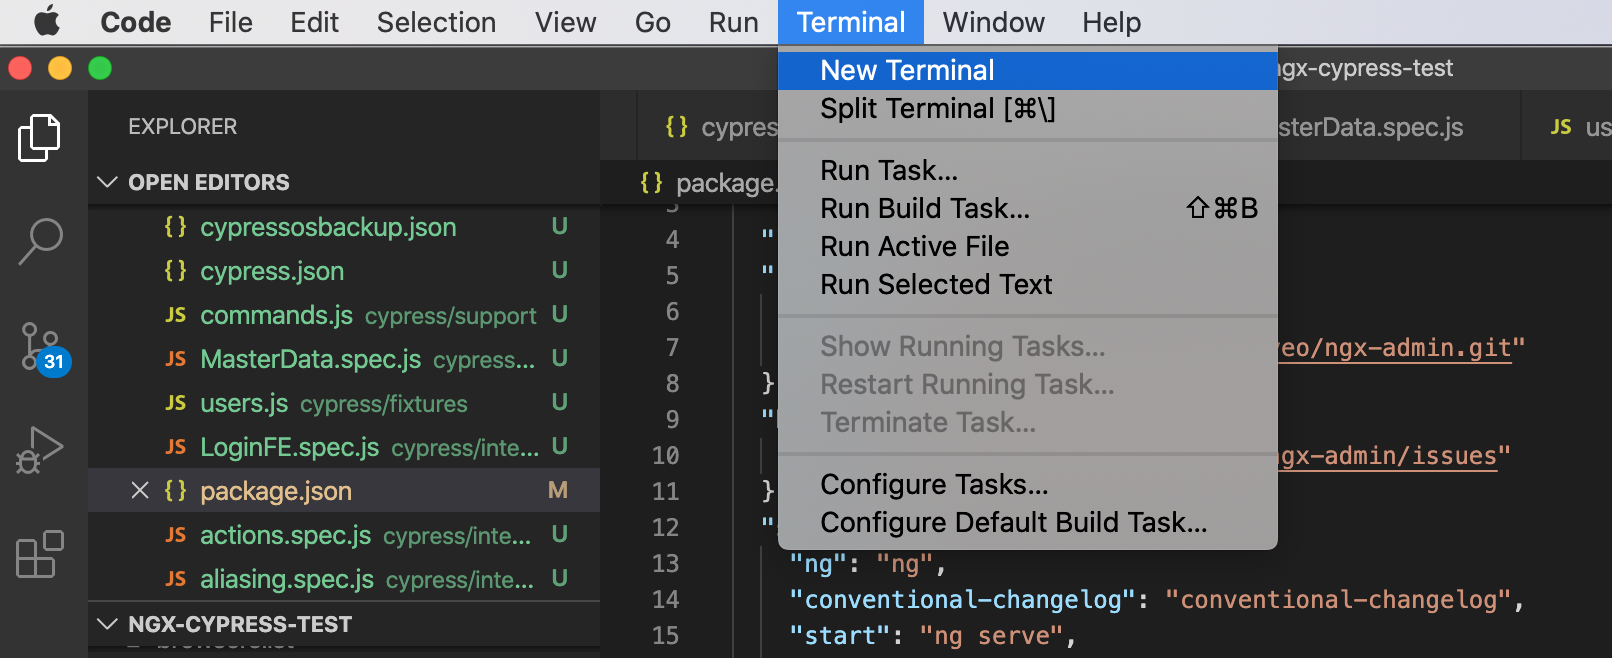
Task: Open cypressosbackup.json from Open Editors
Action: pos(328,227)
